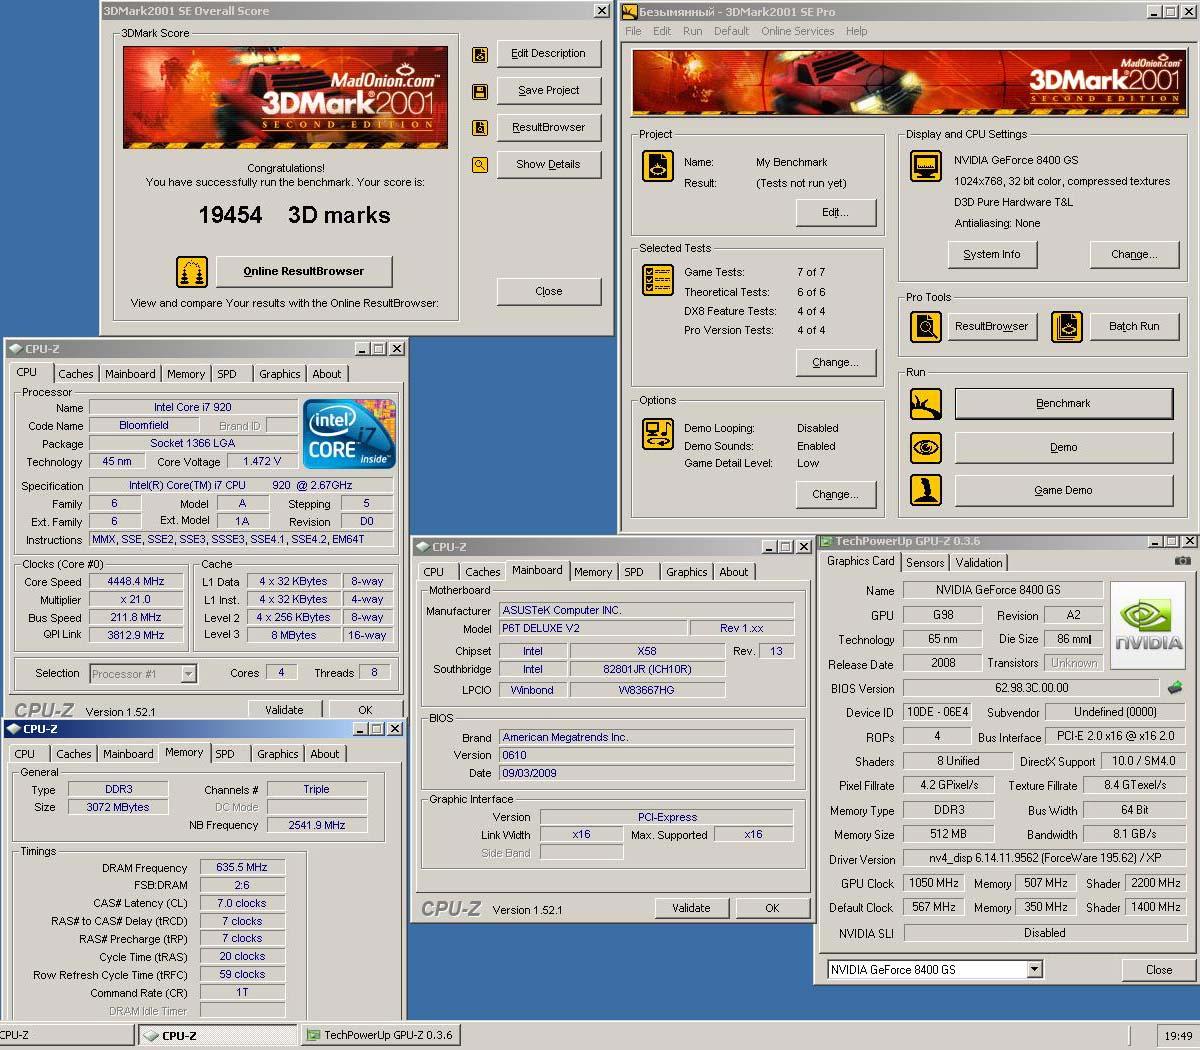The width and height of the screenshot is (1200, 1050).
Task: Click the NVIDIA logo in GPU-Z
Action: coord(1147,624)
